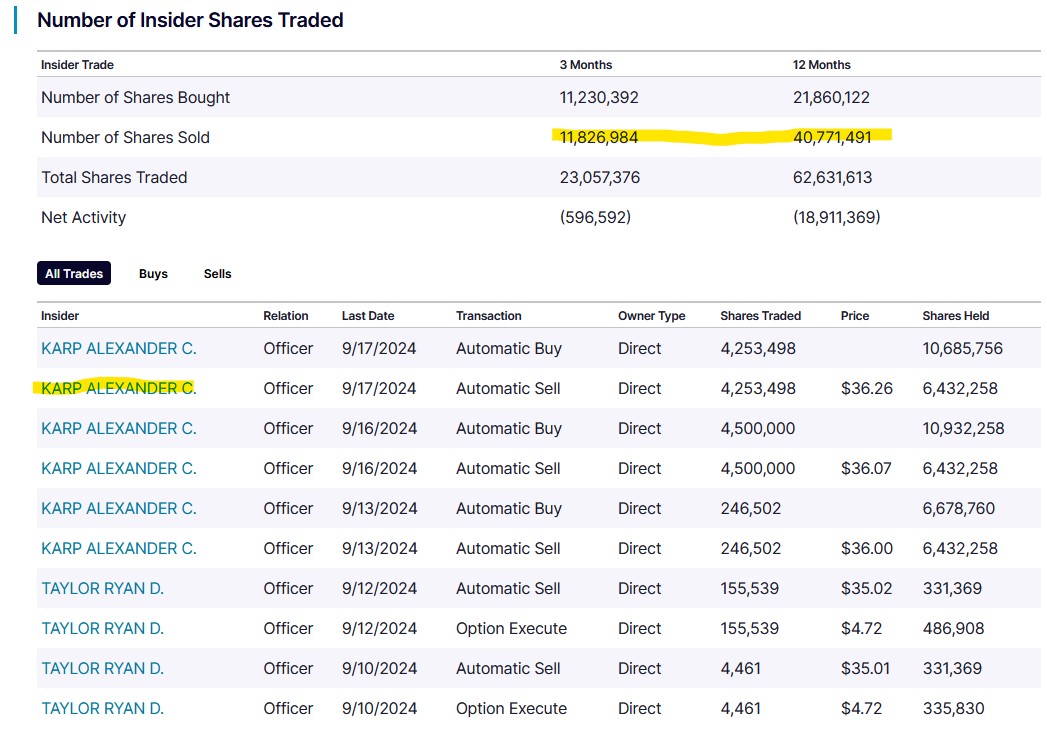This screenshot has width=1047, height=737.
Task: Open Taylor Ryan link for 9/12/2024 Automatic Sell
Action: pos(102,589)
